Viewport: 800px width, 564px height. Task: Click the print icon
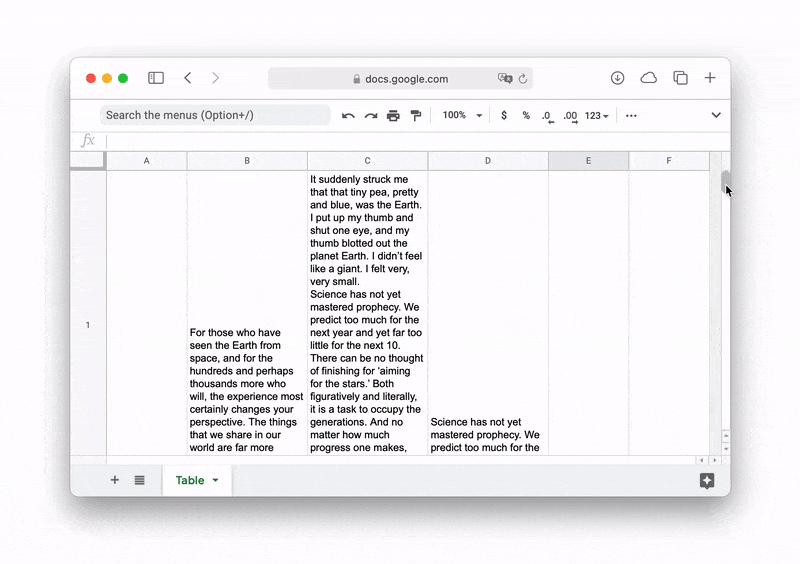tap(393, 116)
